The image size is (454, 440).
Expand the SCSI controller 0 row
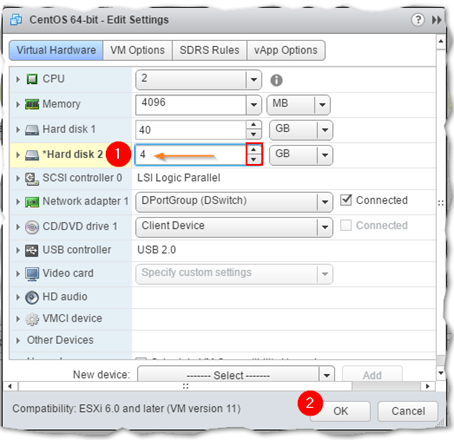[18, 178]
